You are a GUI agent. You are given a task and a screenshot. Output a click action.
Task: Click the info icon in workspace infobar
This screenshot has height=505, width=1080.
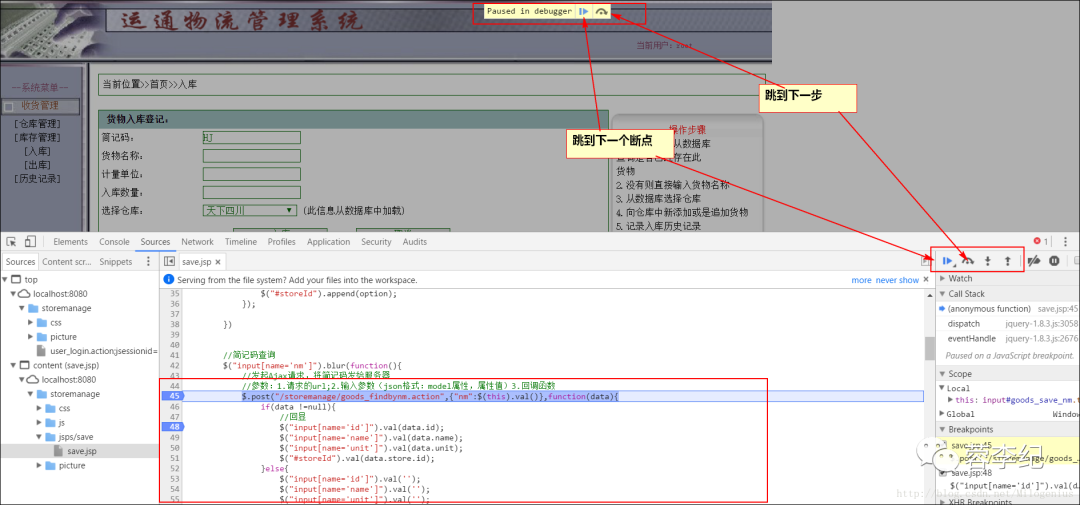(169, 280)
